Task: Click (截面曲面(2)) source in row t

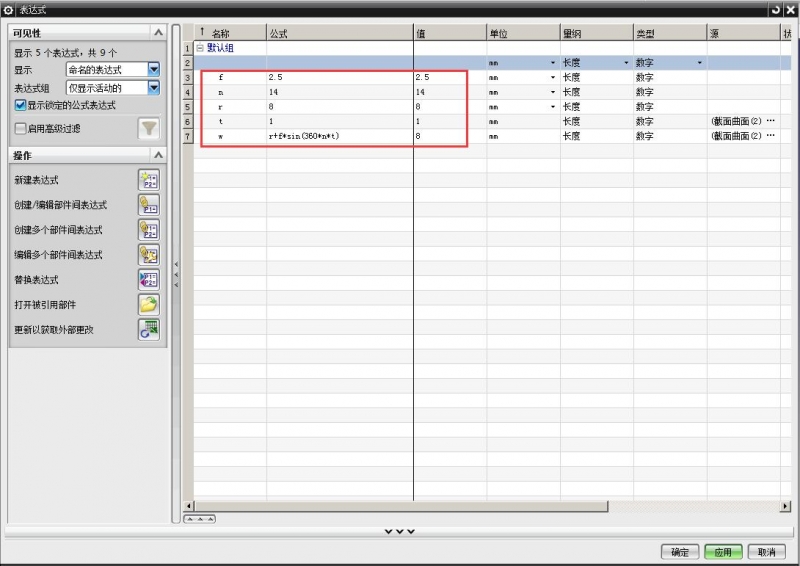Action: pos(736,121)
